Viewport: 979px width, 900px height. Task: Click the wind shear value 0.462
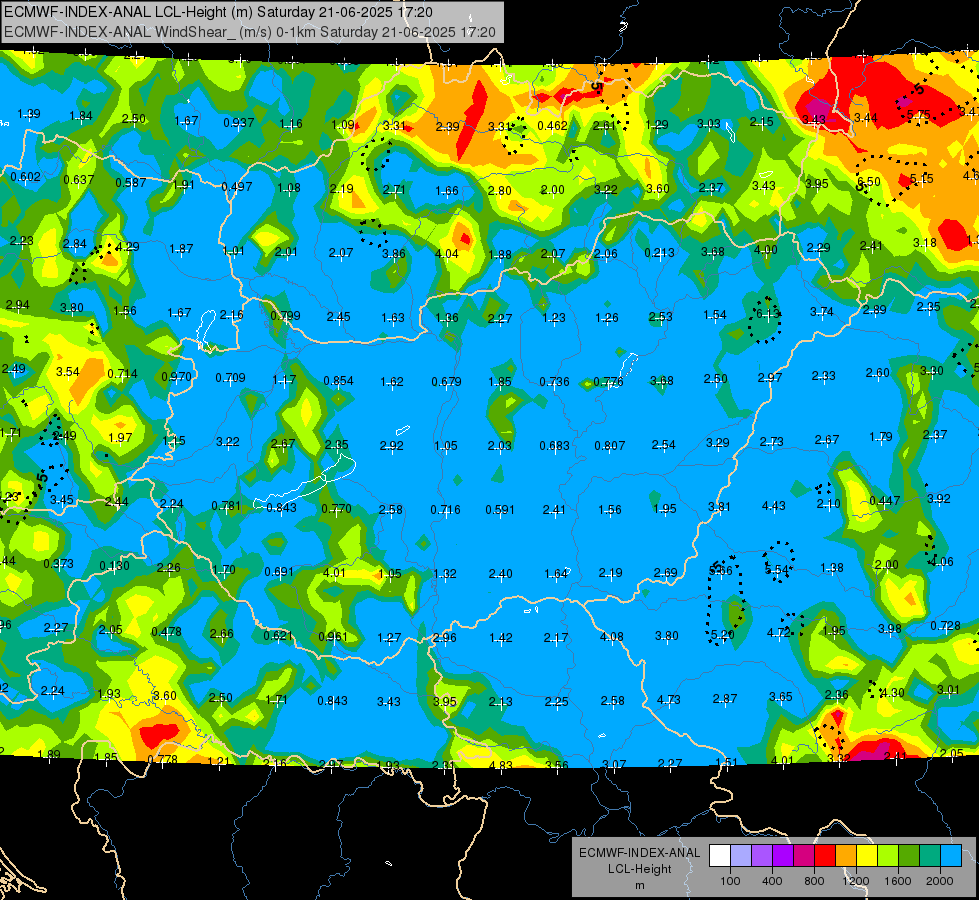552,126
